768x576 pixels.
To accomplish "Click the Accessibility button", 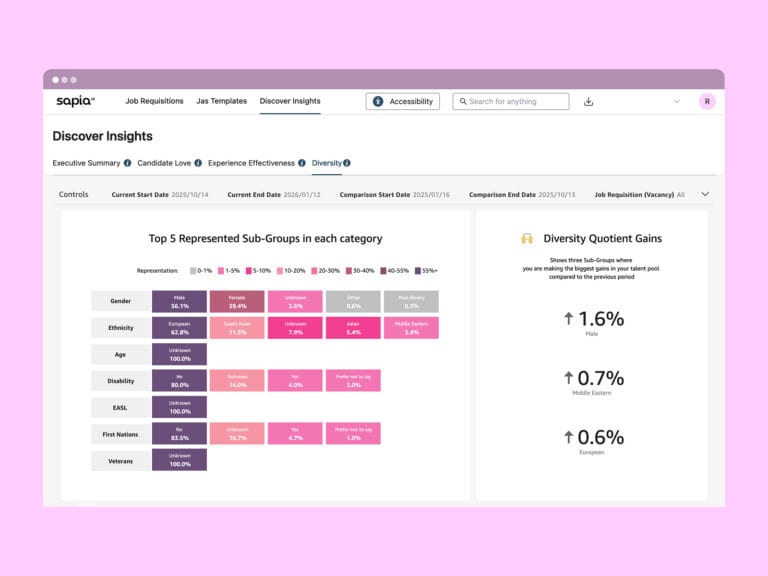I will click(x=403, y=101).
